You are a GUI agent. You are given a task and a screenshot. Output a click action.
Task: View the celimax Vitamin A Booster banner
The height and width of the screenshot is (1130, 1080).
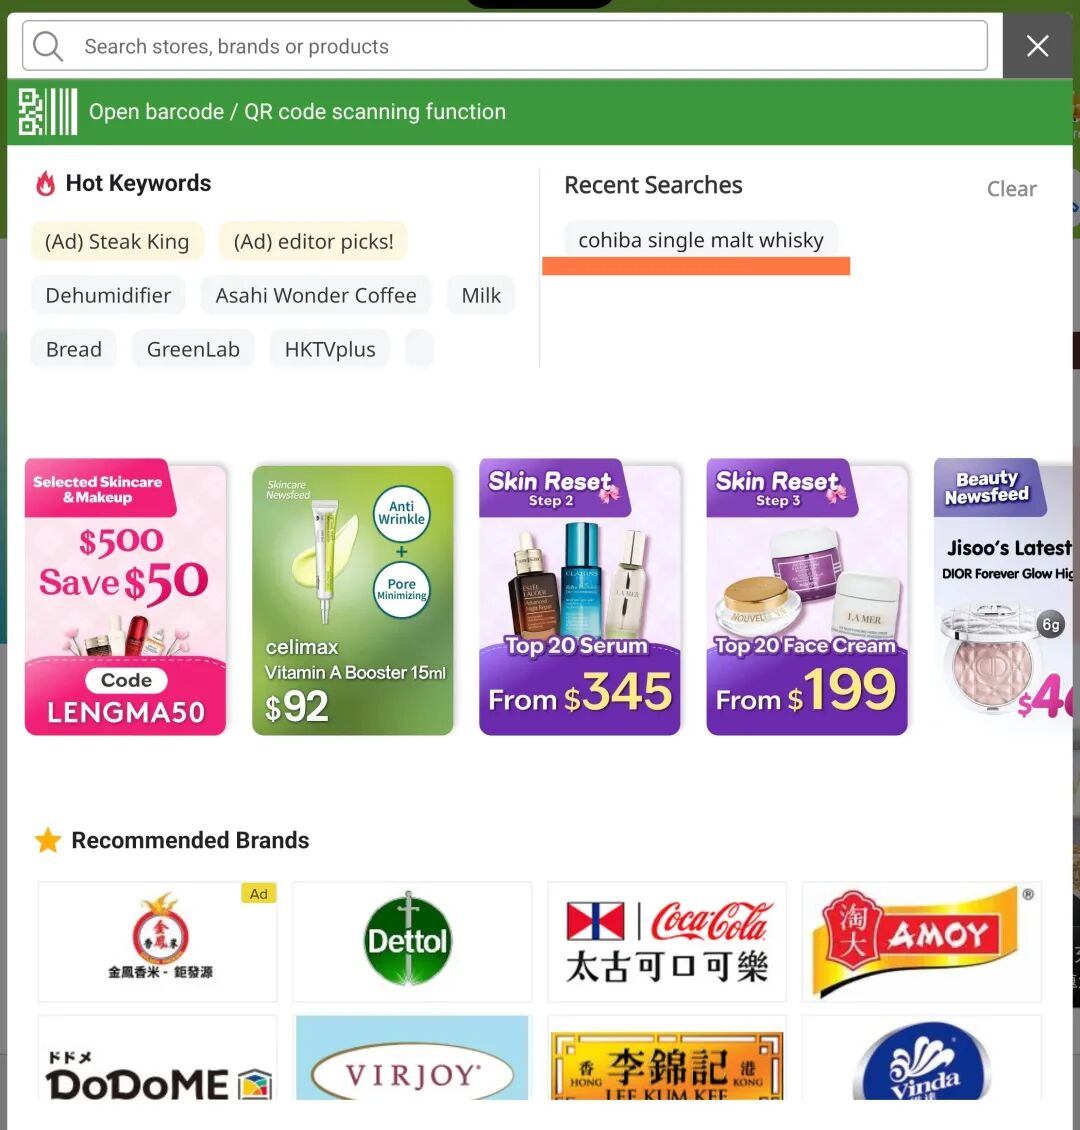click(353, 600)
